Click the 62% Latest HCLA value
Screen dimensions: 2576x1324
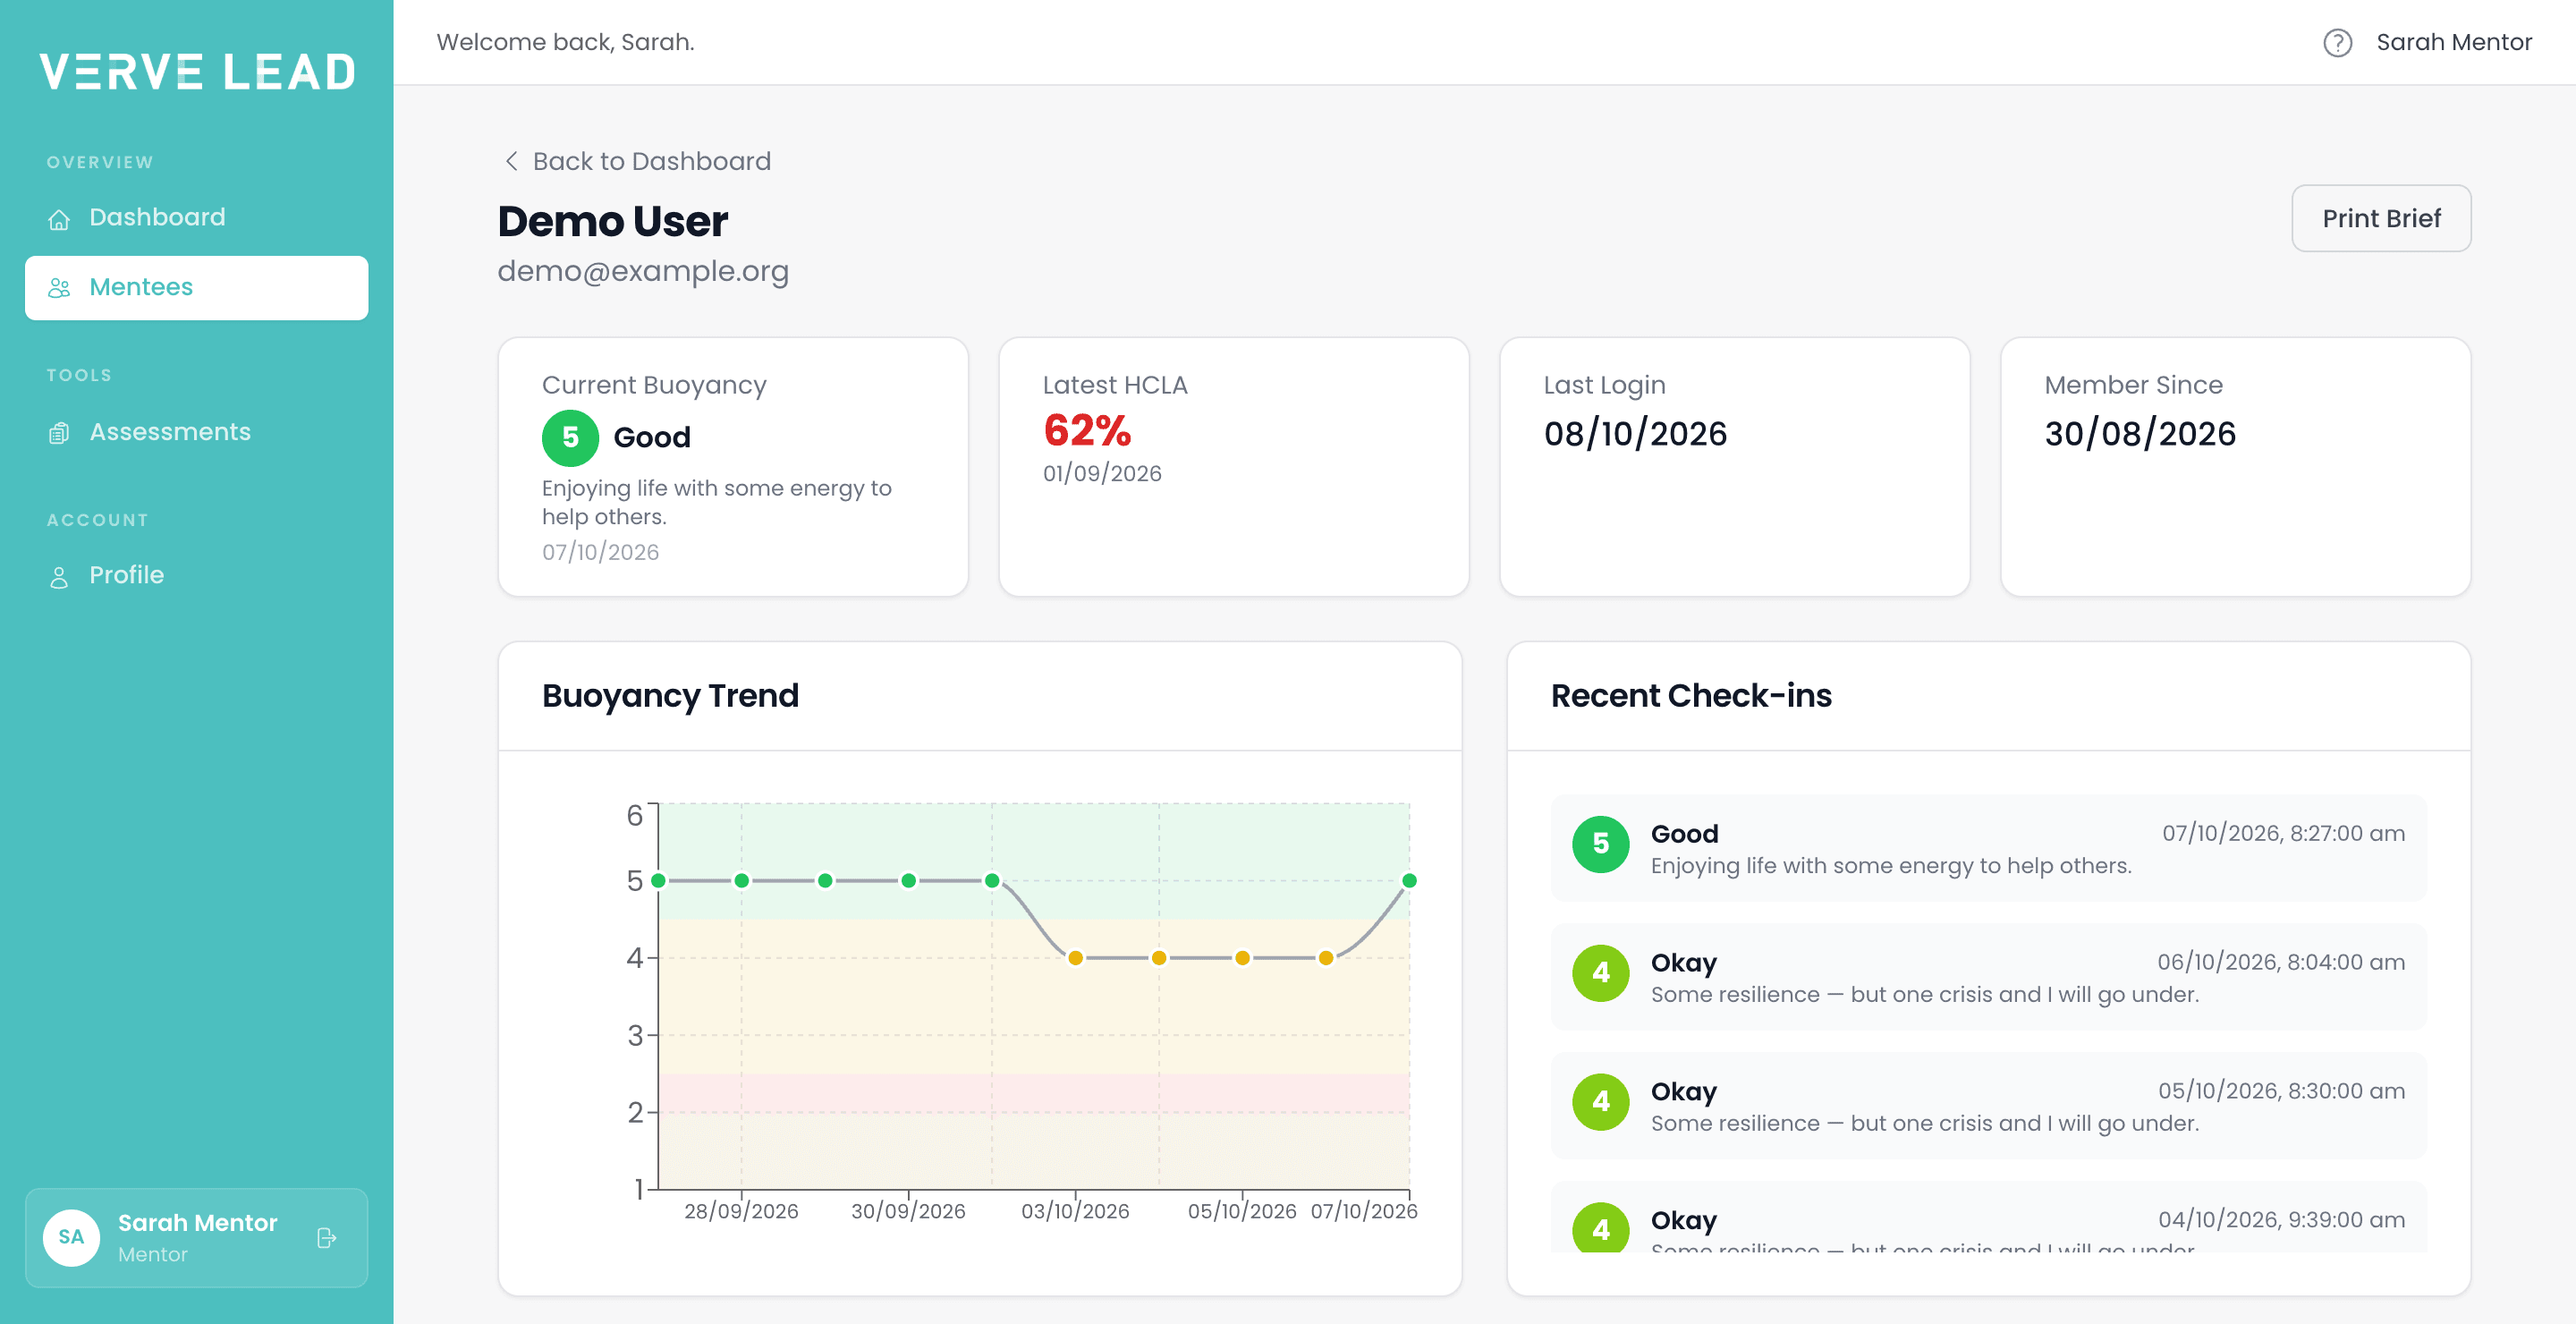point(1087,430)
